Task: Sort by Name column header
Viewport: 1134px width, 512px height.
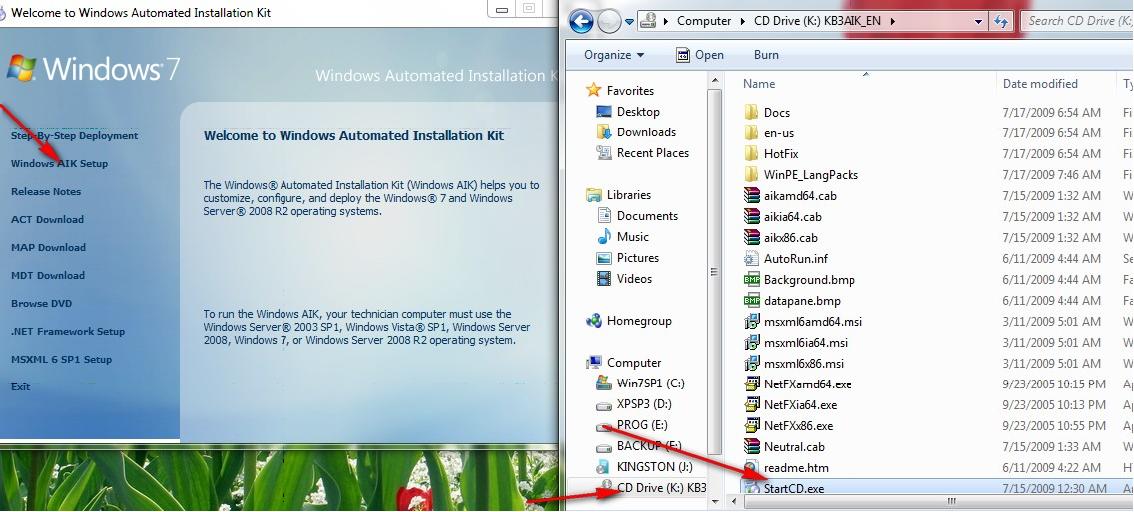Action: coord(759,84)
